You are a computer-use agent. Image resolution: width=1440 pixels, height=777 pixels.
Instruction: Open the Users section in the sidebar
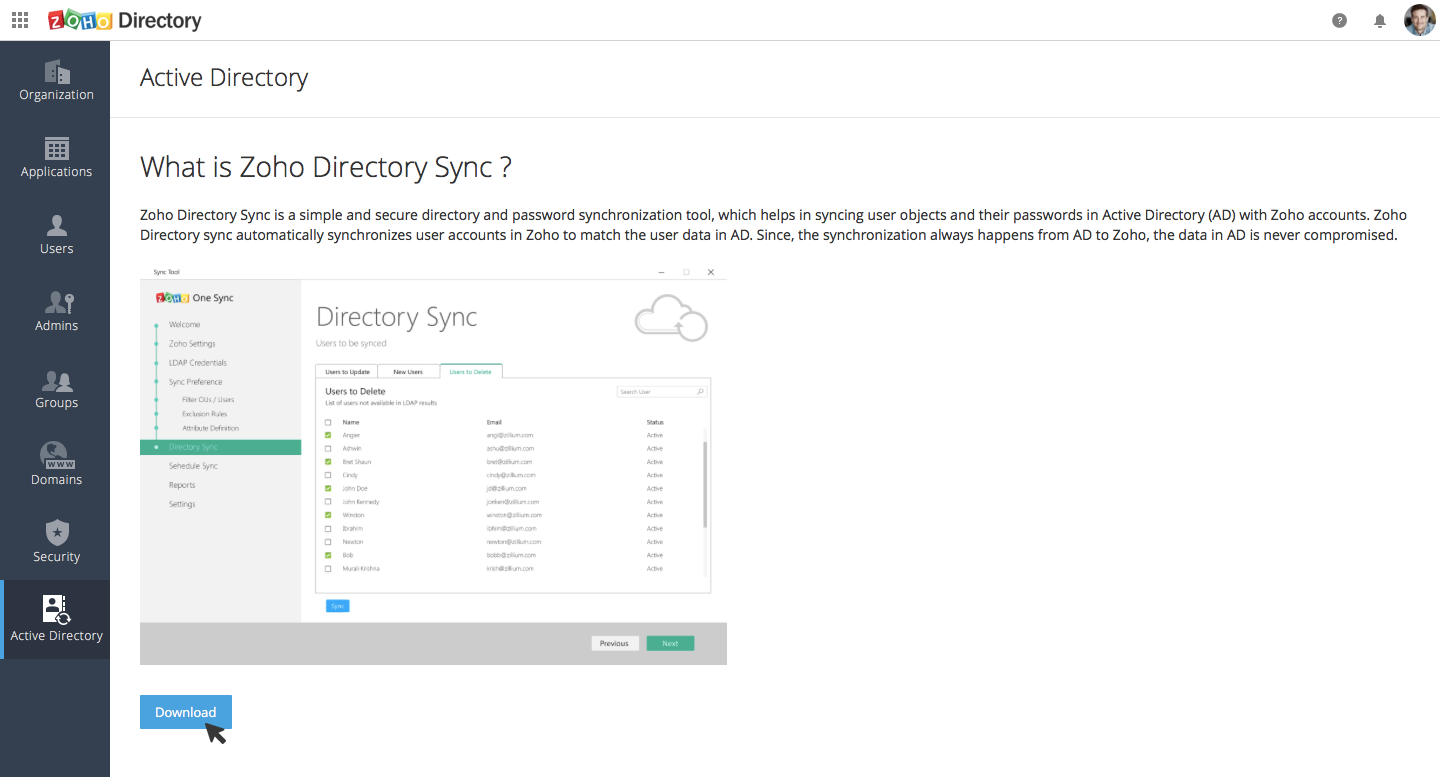click(56, 234)
